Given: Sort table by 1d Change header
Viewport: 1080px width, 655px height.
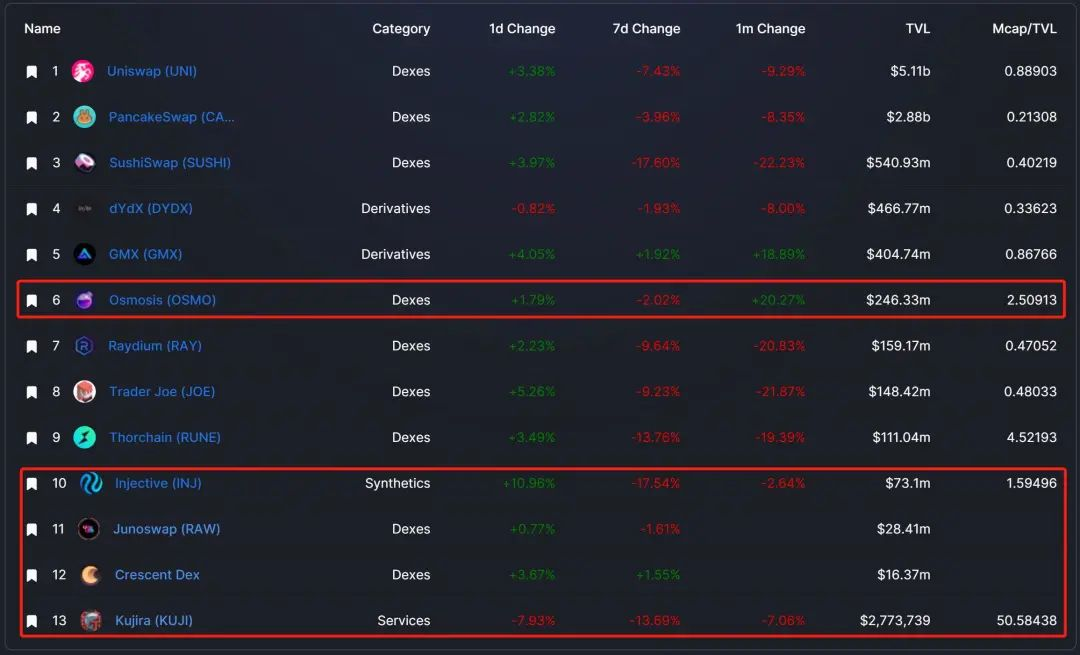Looking at the screenshot, I should click(522, 29).
